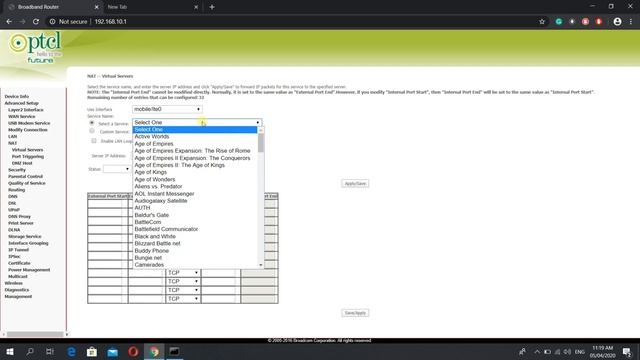Open Diagnostics in sidebar
The height and width of the screenshot is (360, 640).
click(x=17, y=290)
